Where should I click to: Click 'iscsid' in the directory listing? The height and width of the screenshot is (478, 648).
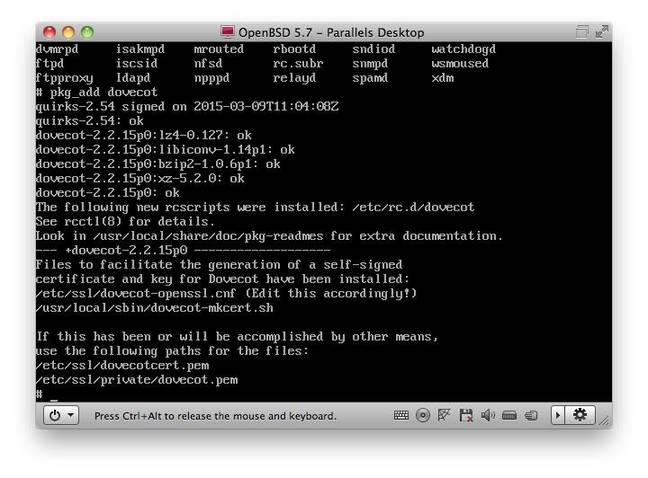tap(137, 64)
